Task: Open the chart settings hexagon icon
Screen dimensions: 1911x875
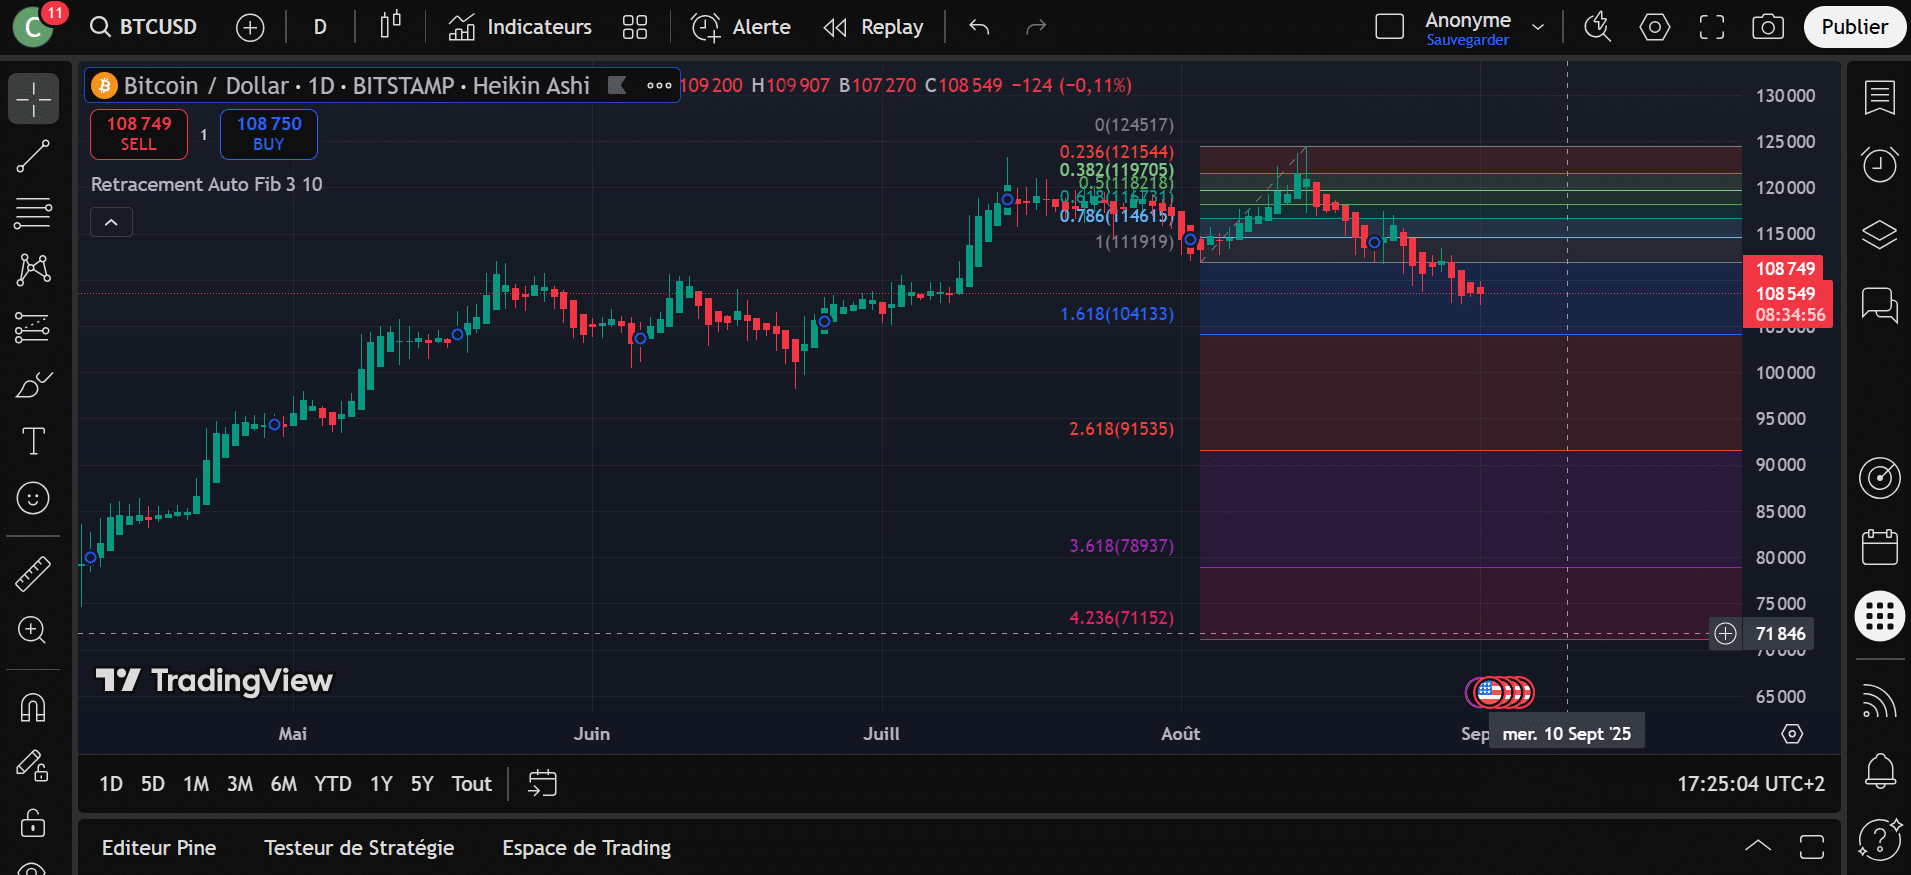Action: pyautogui.click(x=1655, y=27)
